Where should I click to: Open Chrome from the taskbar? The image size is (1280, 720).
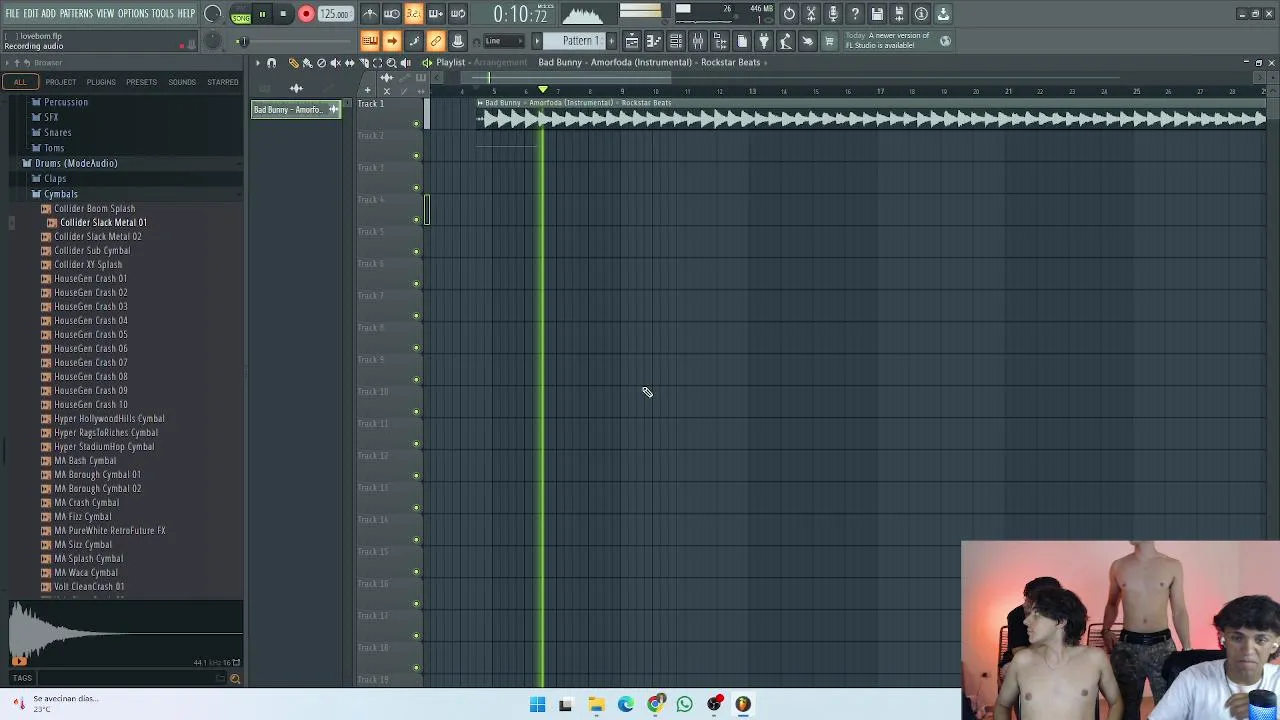[656, 704]
